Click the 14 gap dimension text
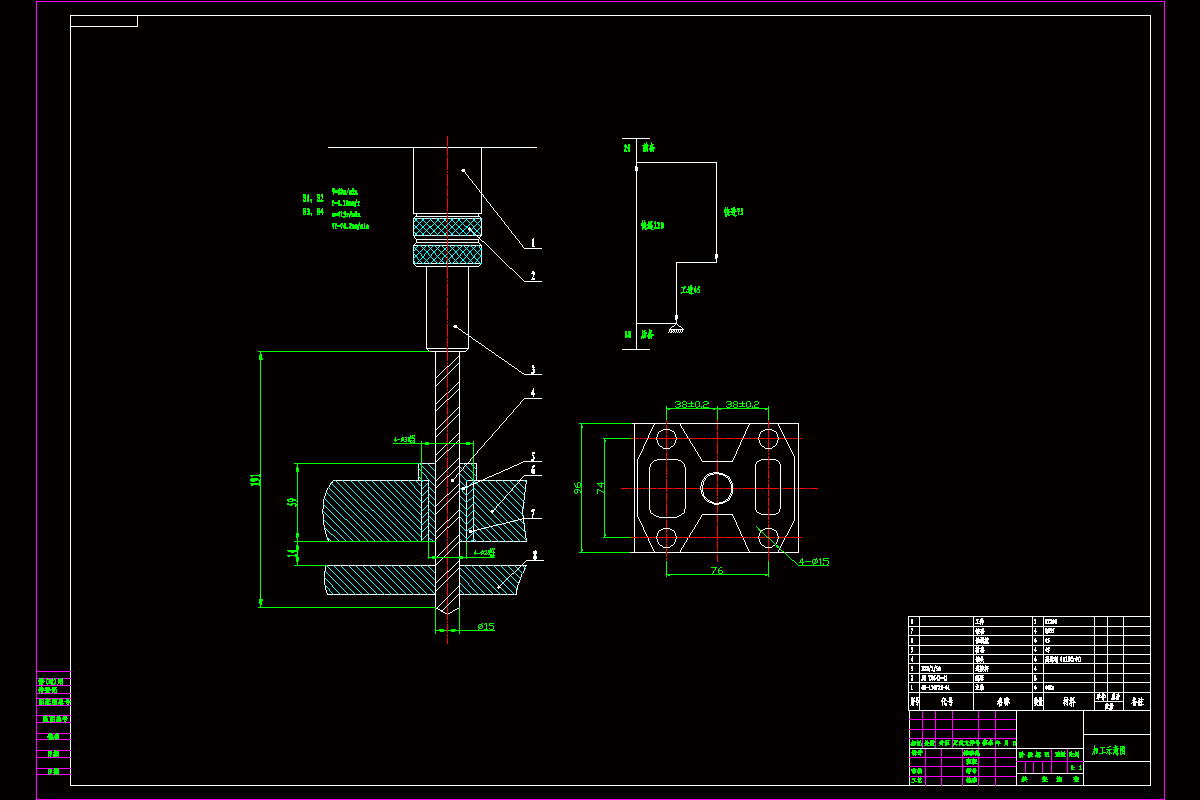 click(291, 552)
